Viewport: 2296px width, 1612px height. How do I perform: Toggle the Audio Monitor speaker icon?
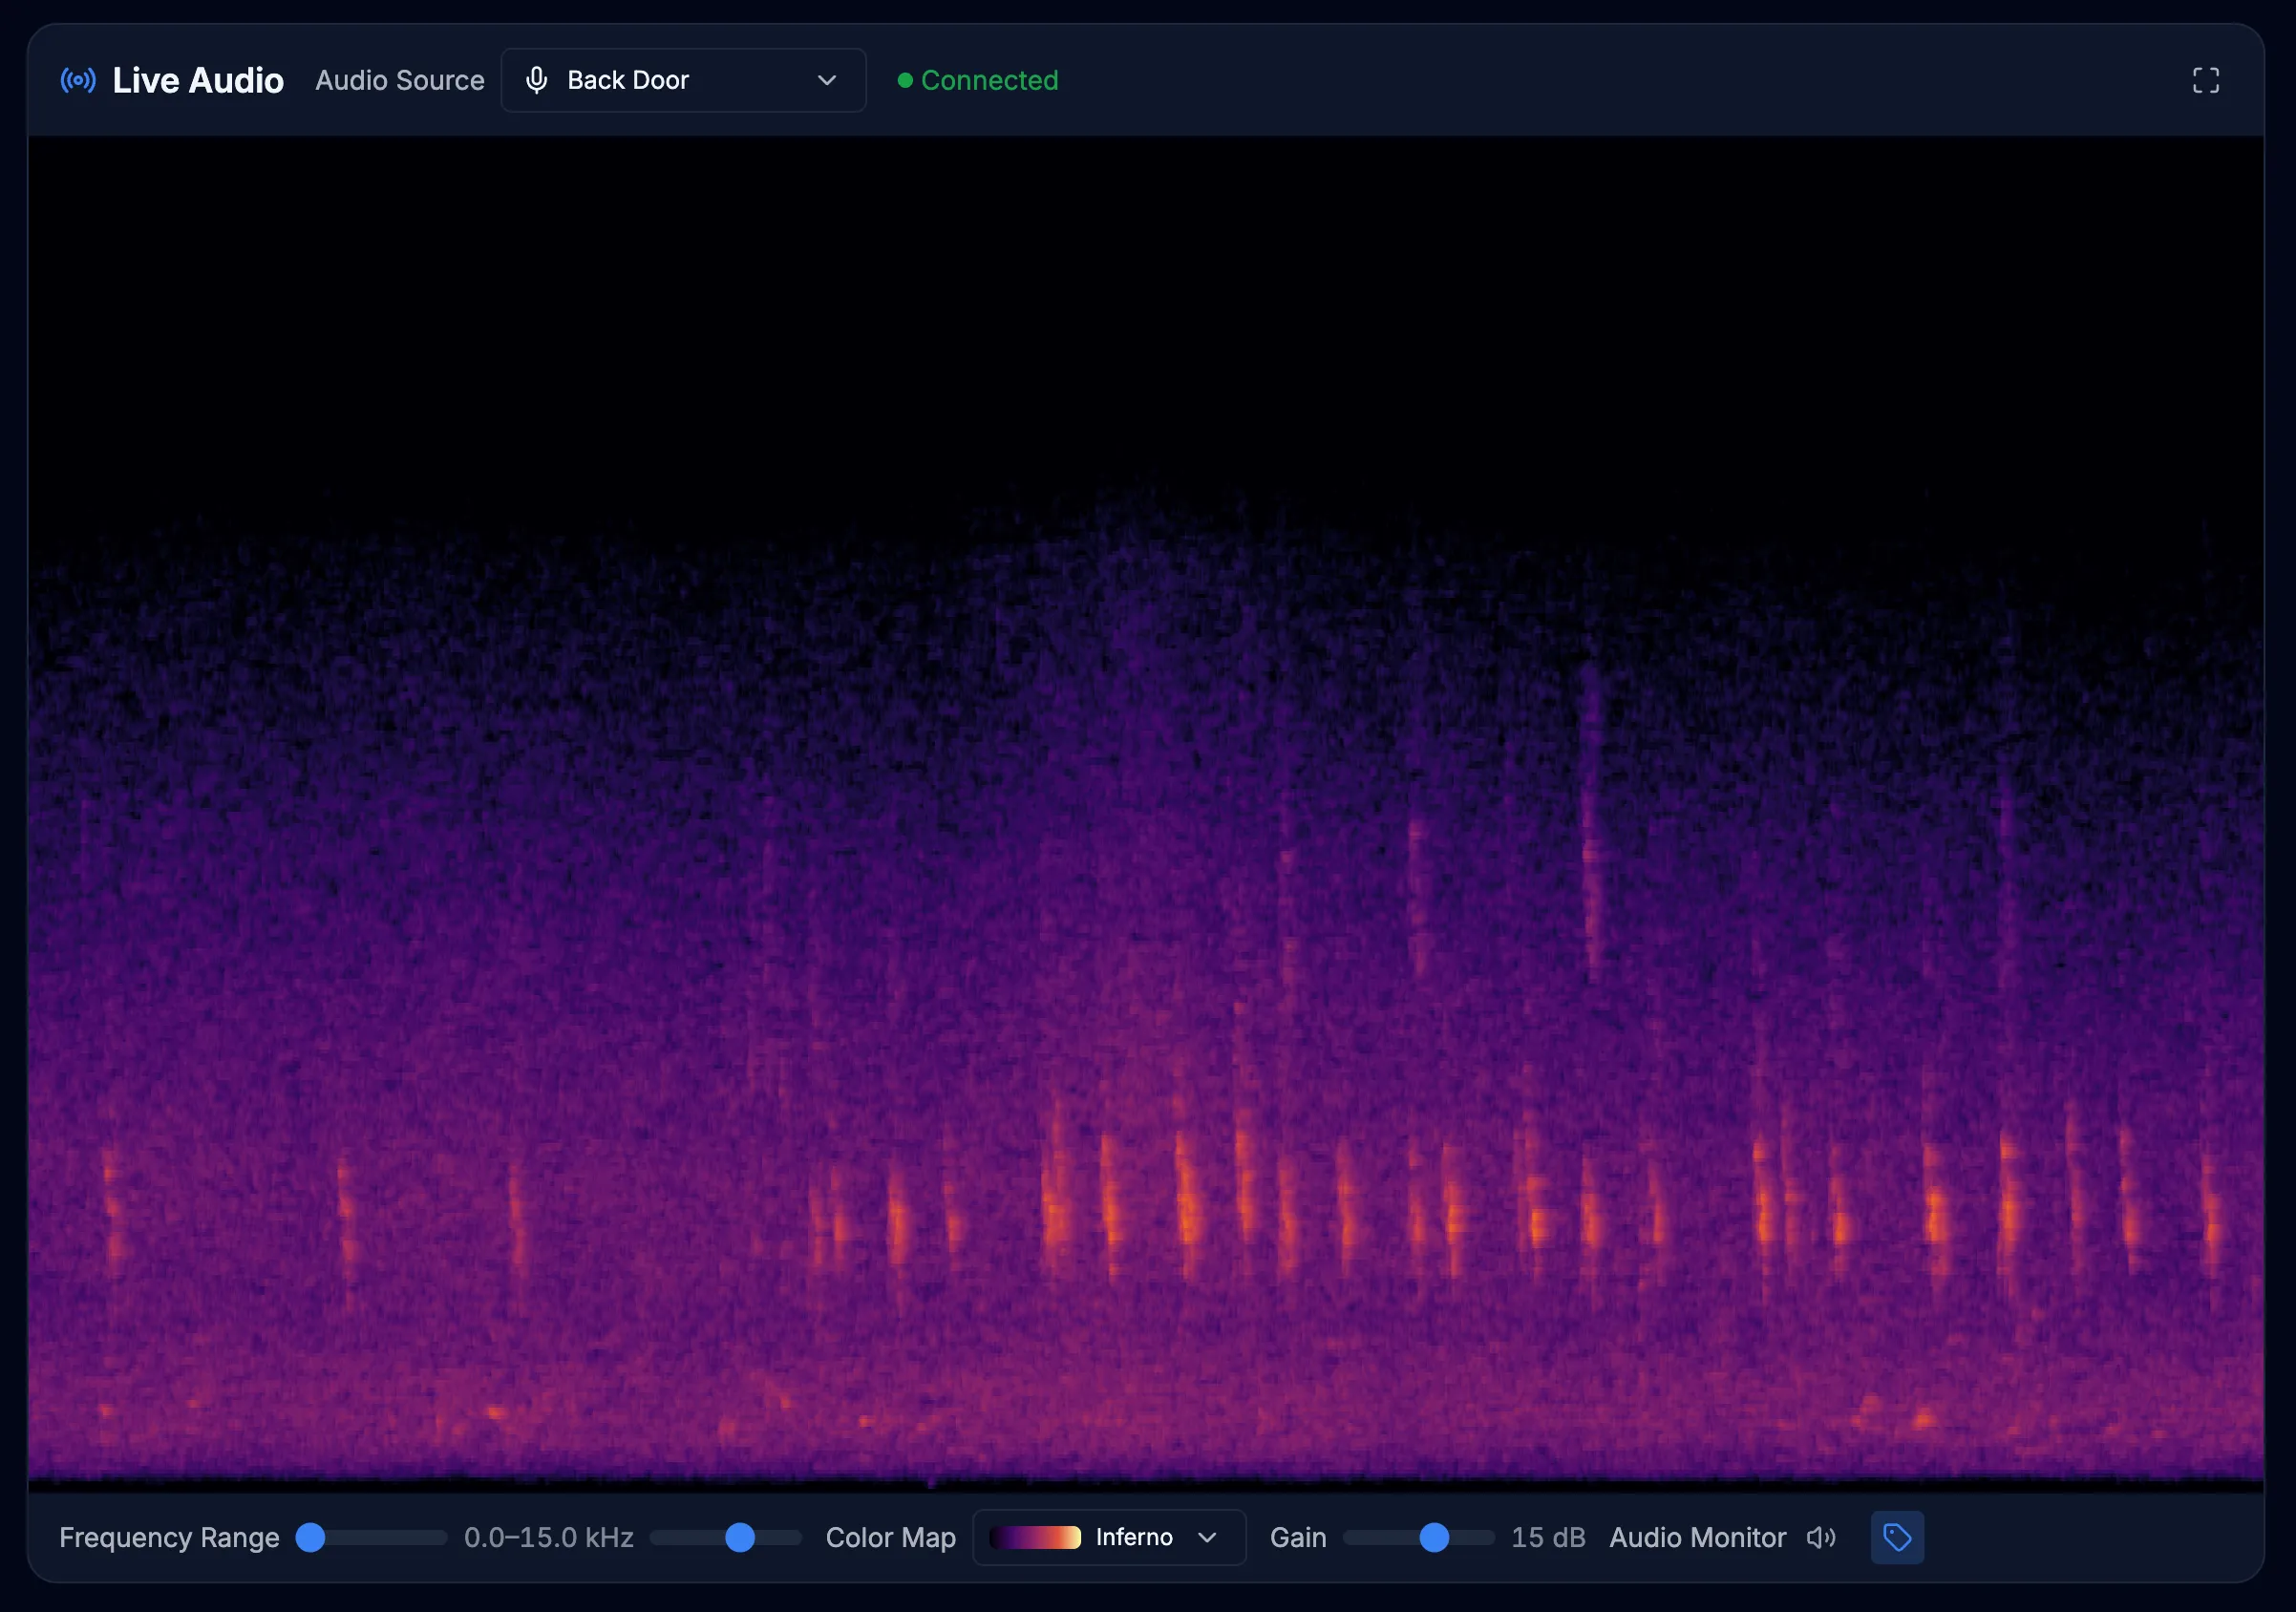[x=1821, y=1537]
